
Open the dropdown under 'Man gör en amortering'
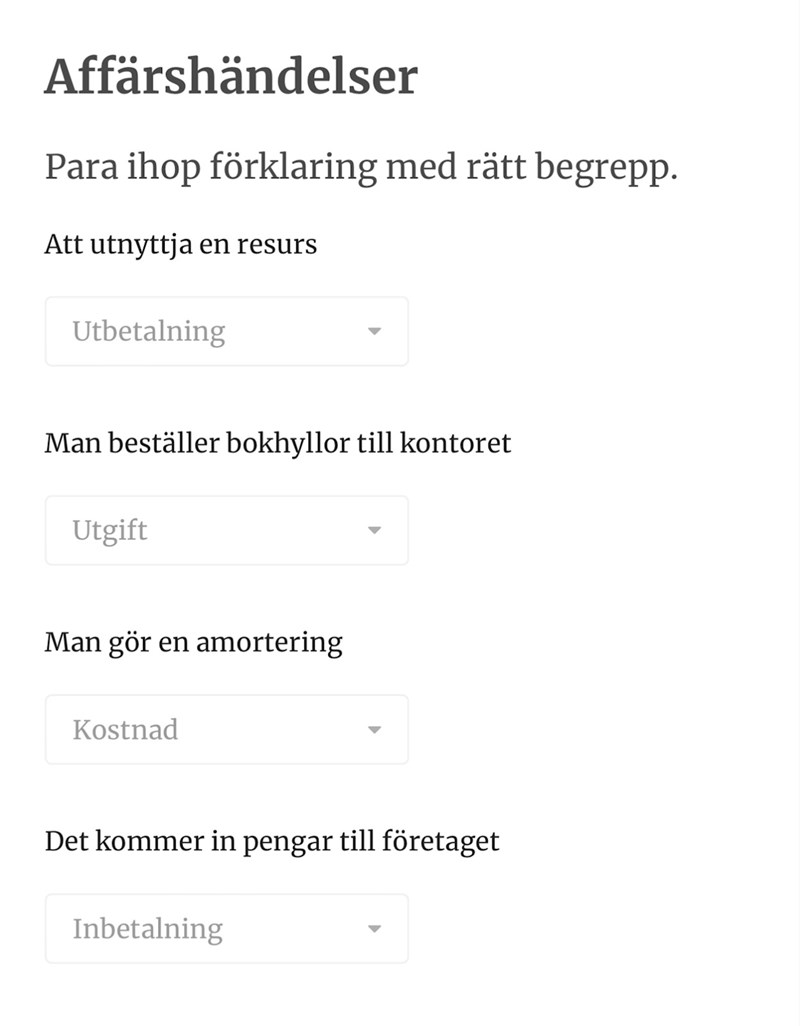[x=226, y=730]
